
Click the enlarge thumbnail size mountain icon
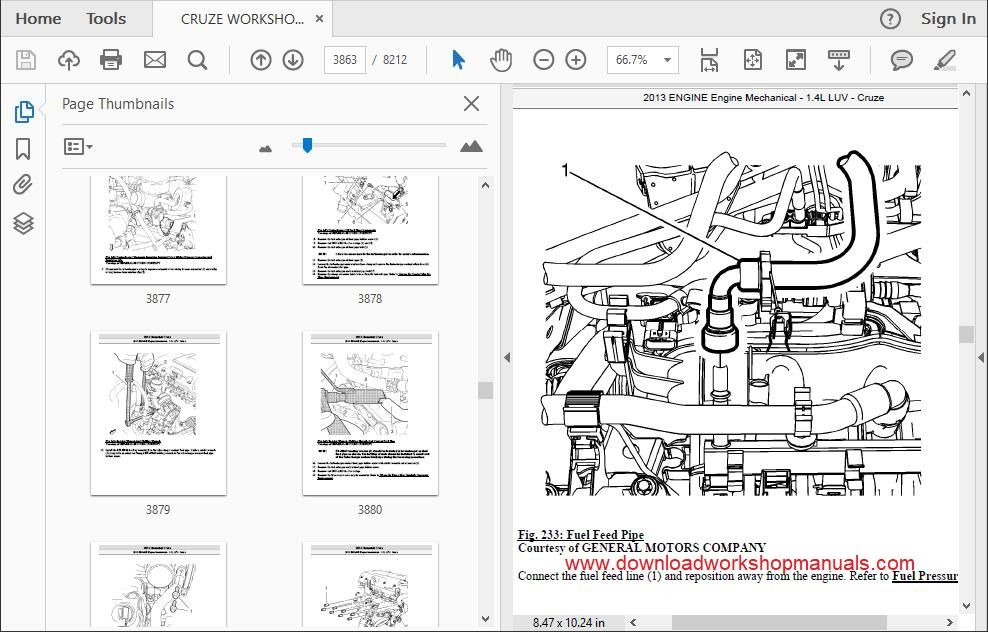[x=471, y=146]
